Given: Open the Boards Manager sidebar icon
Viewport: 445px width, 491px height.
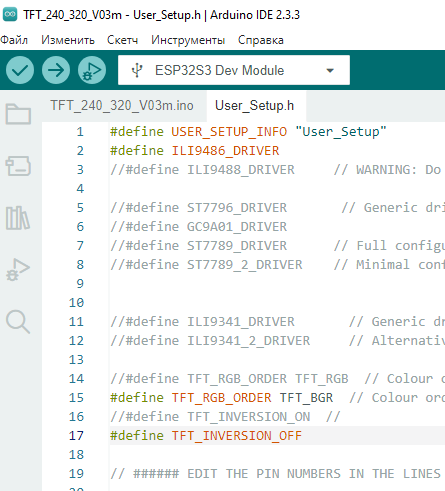Looking at the screenshot, I should pos(18,166).
